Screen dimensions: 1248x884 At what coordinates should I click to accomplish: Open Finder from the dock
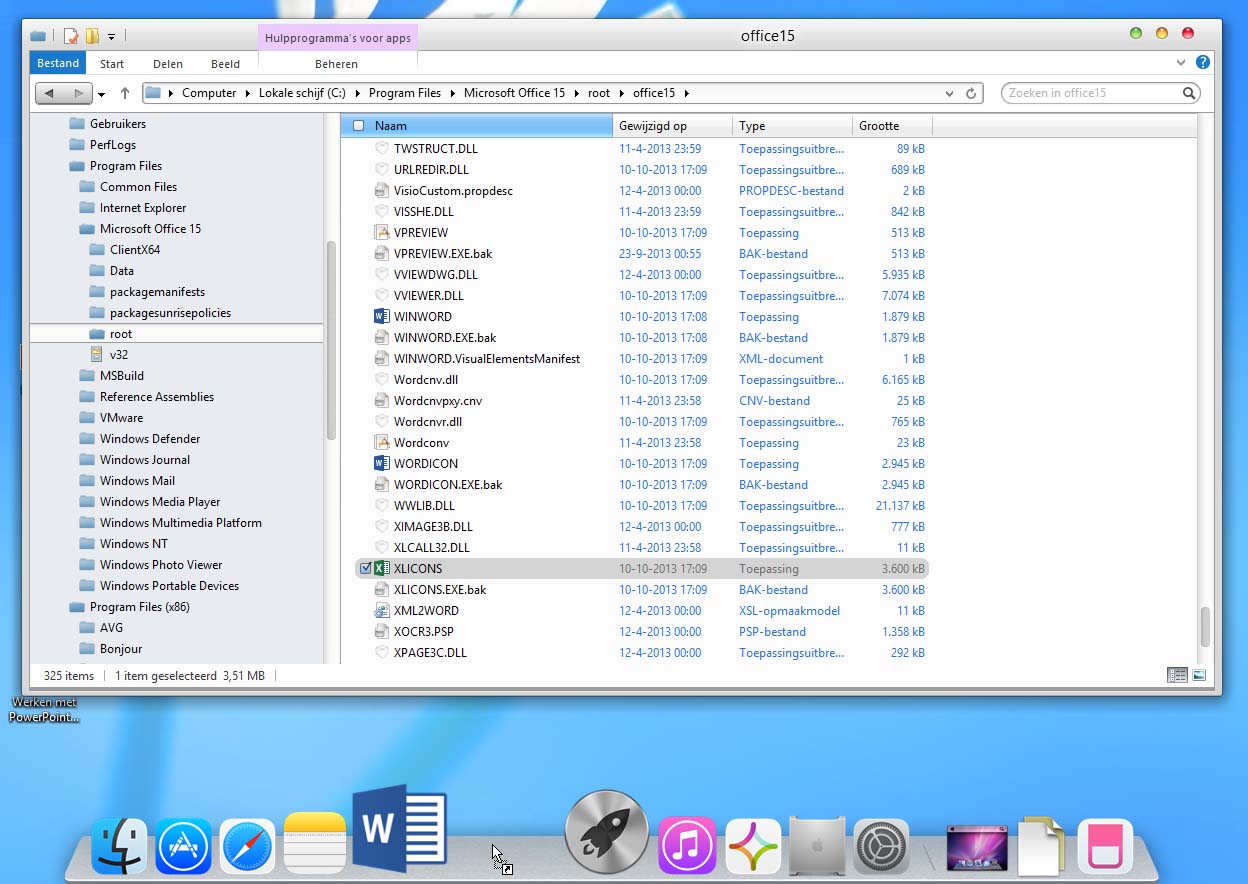click(119, 846)
